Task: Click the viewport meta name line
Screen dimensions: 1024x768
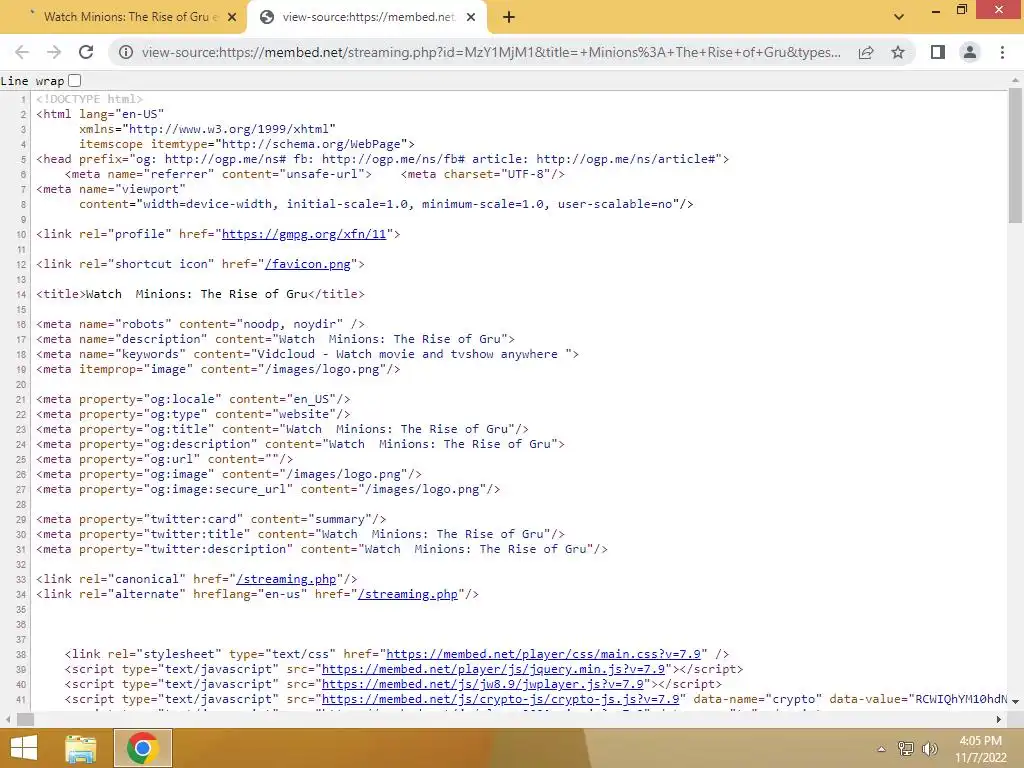Action: pyautogui.click(x=110, y=189)
